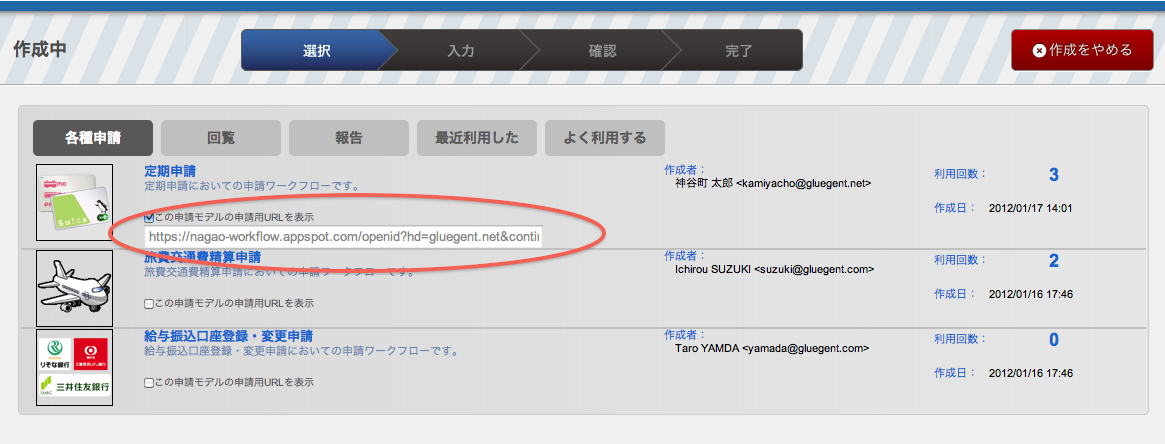
Task: Click the 入力 step in progress bar
Action: (x=461, y=50)
